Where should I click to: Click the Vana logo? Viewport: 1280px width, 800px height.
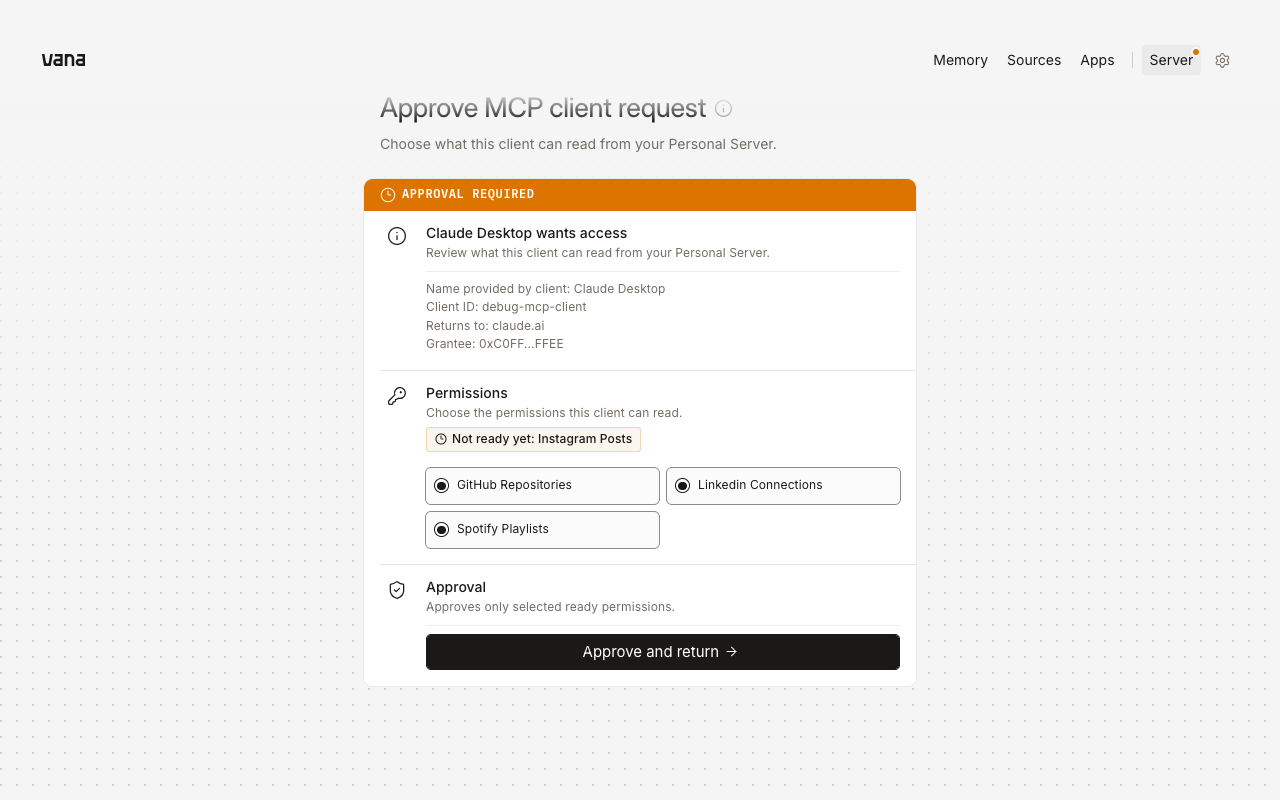(63, 60)
